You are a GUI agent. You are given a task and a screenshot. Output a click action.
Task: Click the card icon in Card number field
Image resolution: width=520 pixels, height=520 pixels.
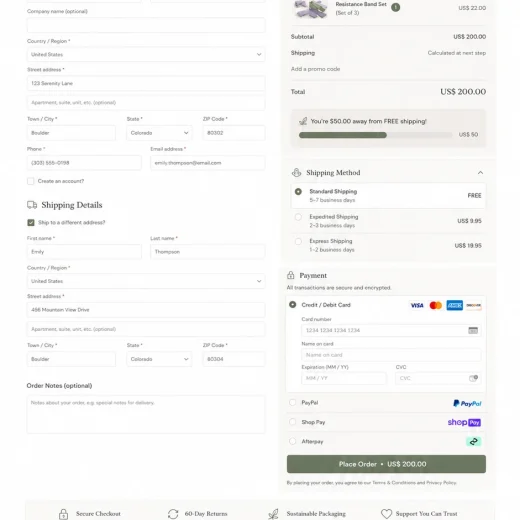tap(473, 330)
